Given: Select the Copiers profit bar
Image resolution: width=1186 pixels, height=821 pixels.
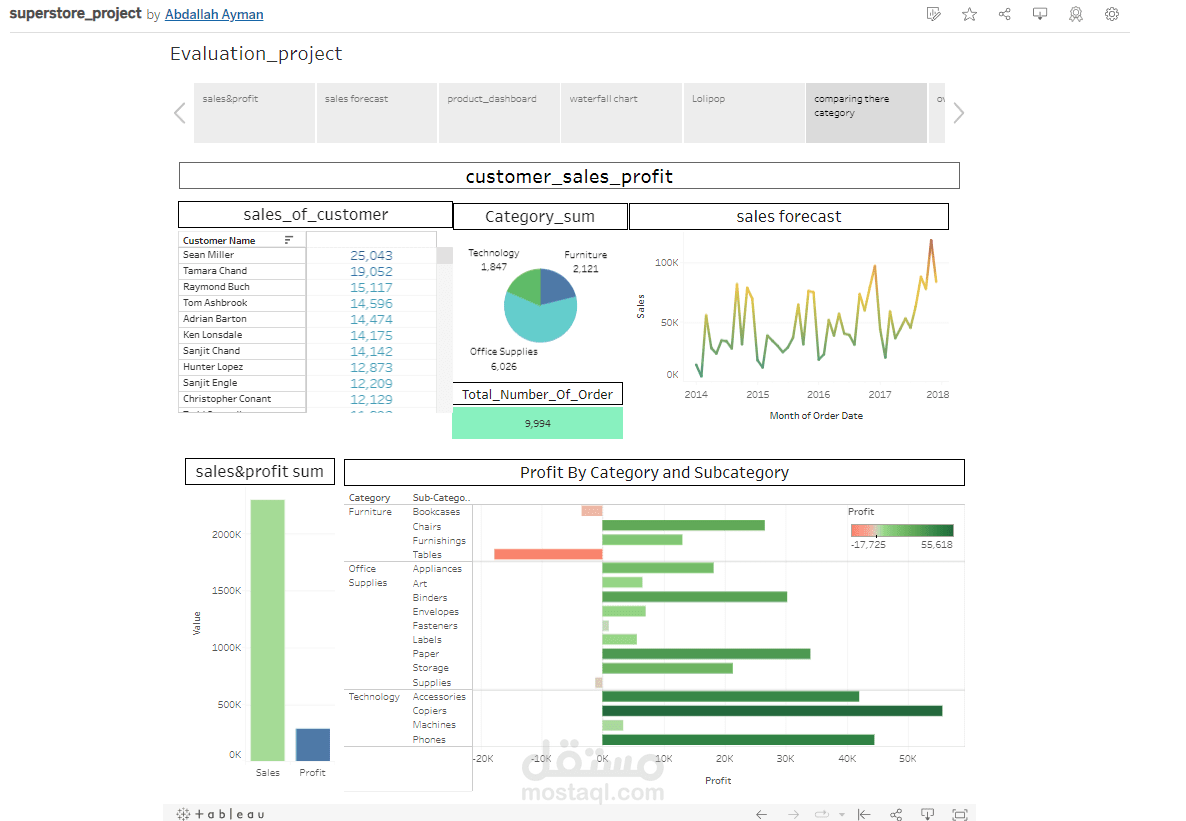Looking at the screenshot, I should point(772,711).
